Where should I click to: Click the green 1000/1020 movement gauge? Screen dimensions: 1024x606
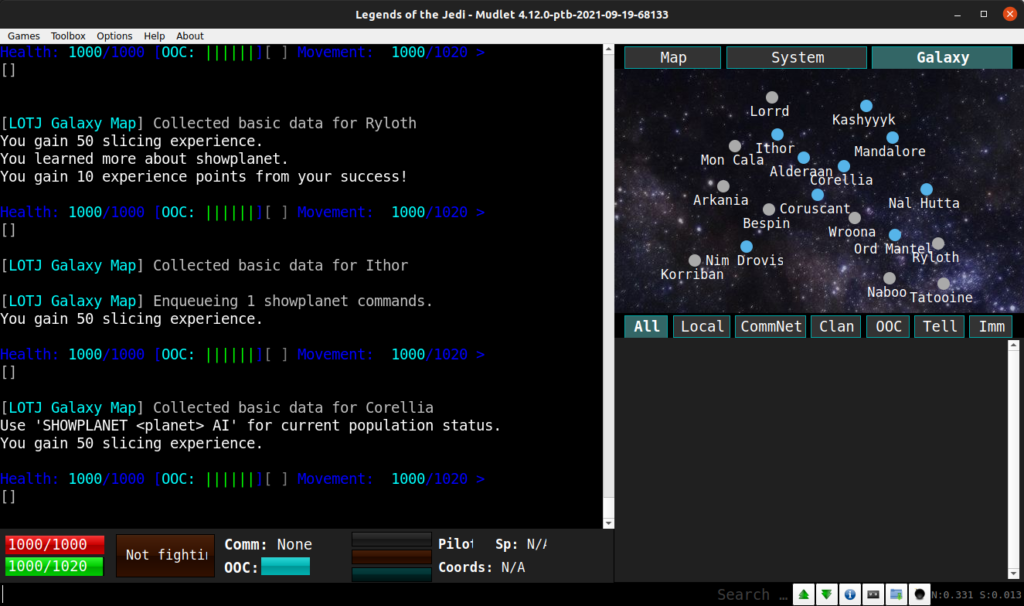click(54, 566)
